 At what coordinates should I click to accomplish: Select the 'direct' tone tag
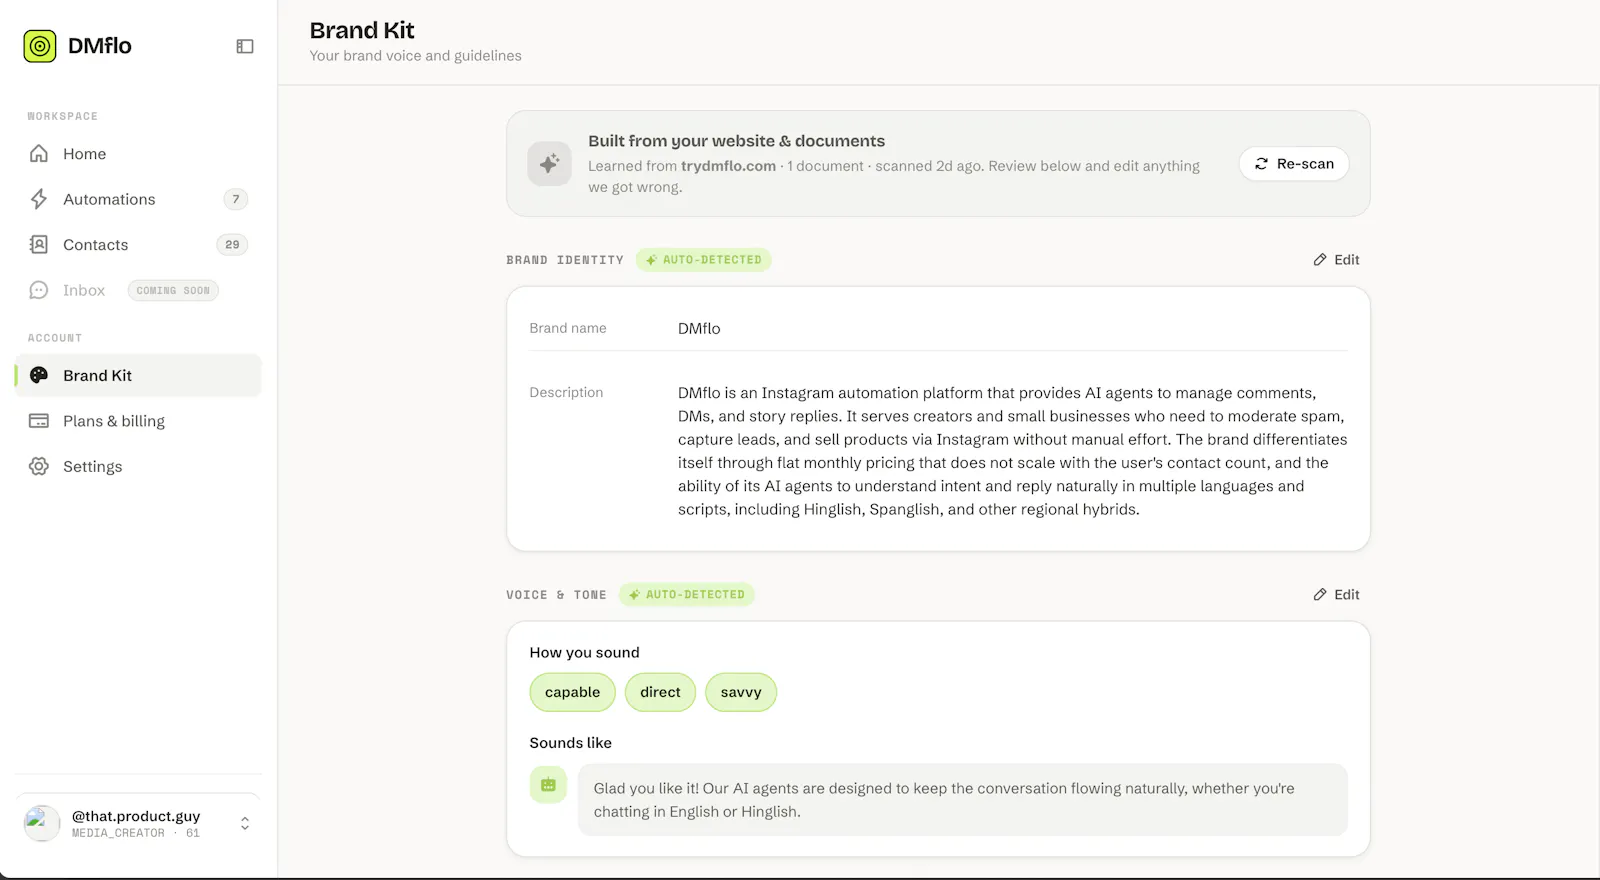[x=660, y=692]
